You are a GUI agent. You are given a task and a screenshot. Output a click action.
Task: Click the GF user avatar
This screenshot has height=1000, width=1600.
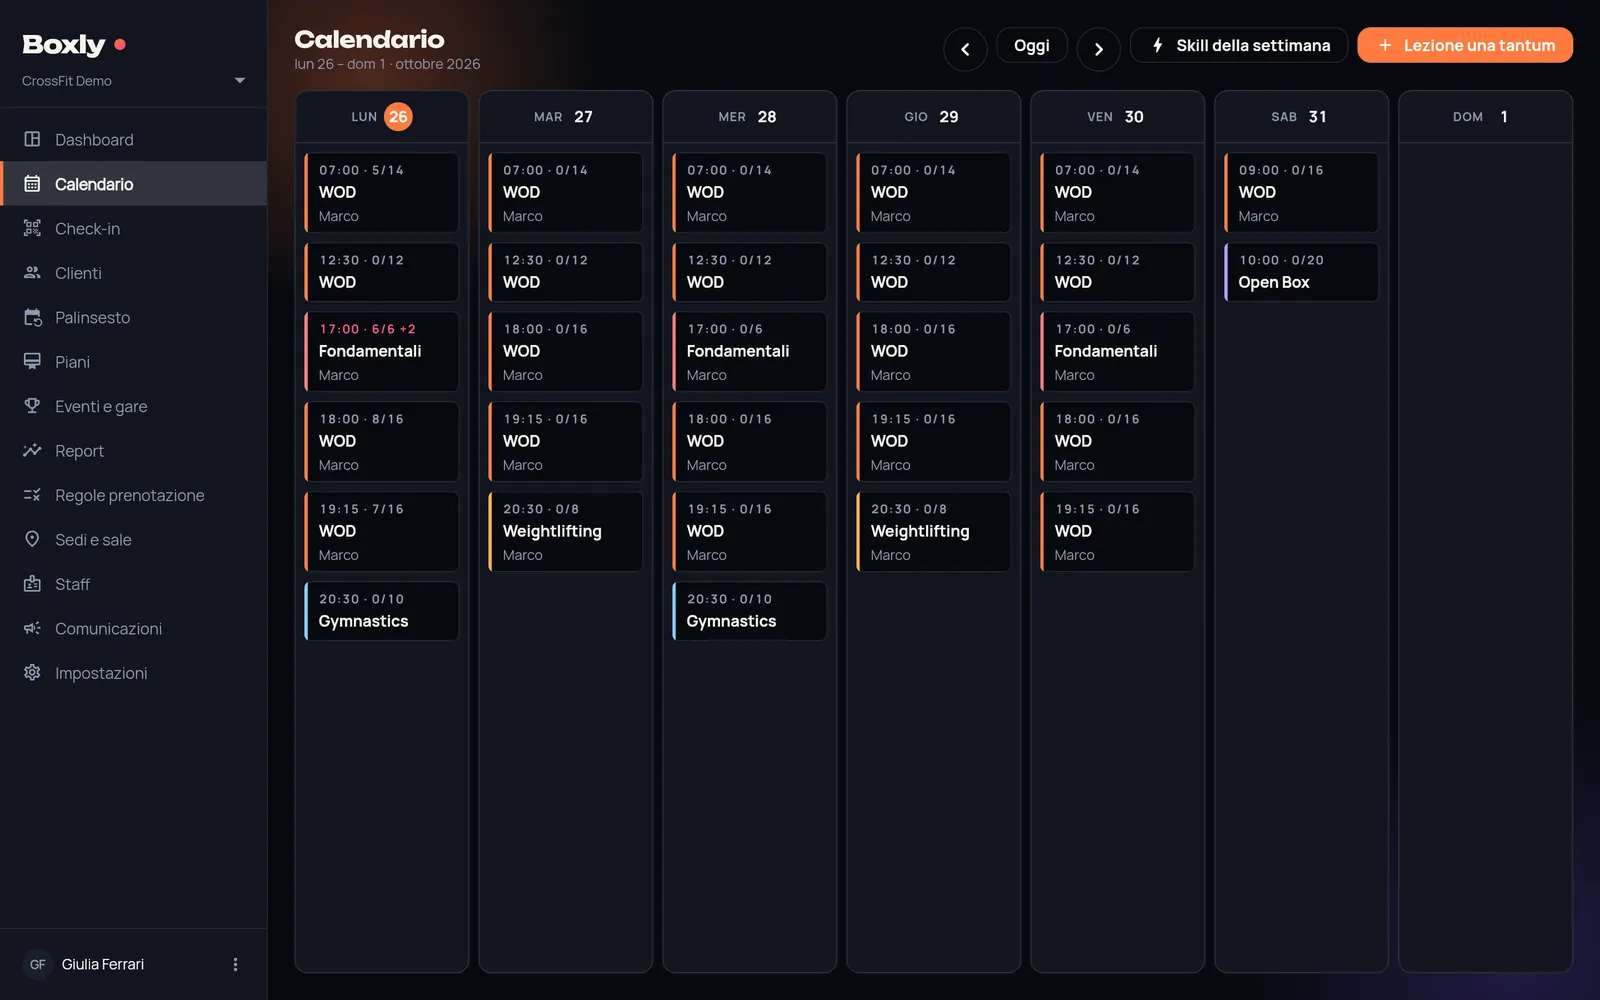point(37,964)
